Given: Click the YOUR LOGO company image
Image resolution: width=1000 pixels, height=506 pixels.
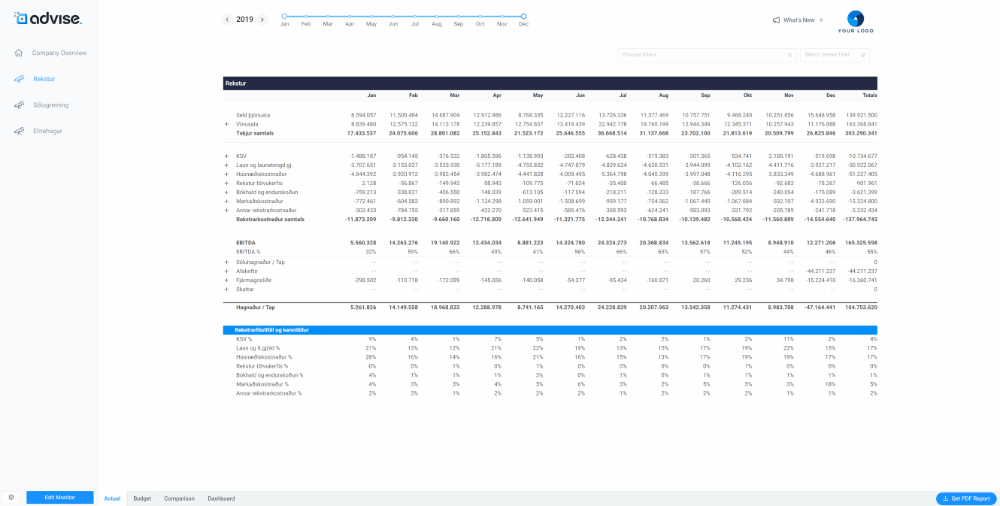Looking at the screenshot, I should tap(856, 21).
